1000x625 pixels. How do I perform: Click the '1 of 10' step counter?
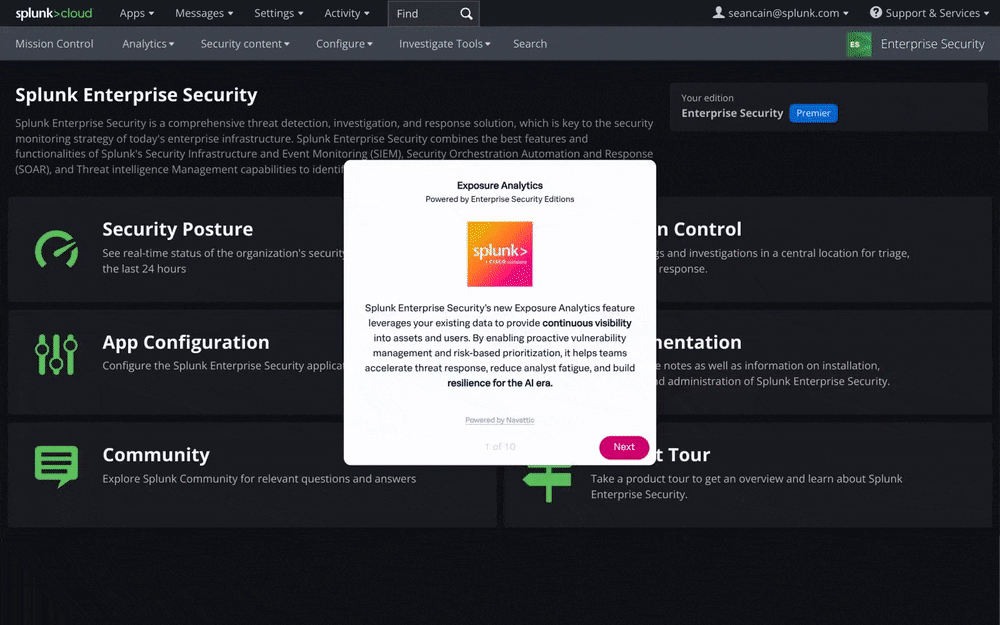[x=500, y=446]
